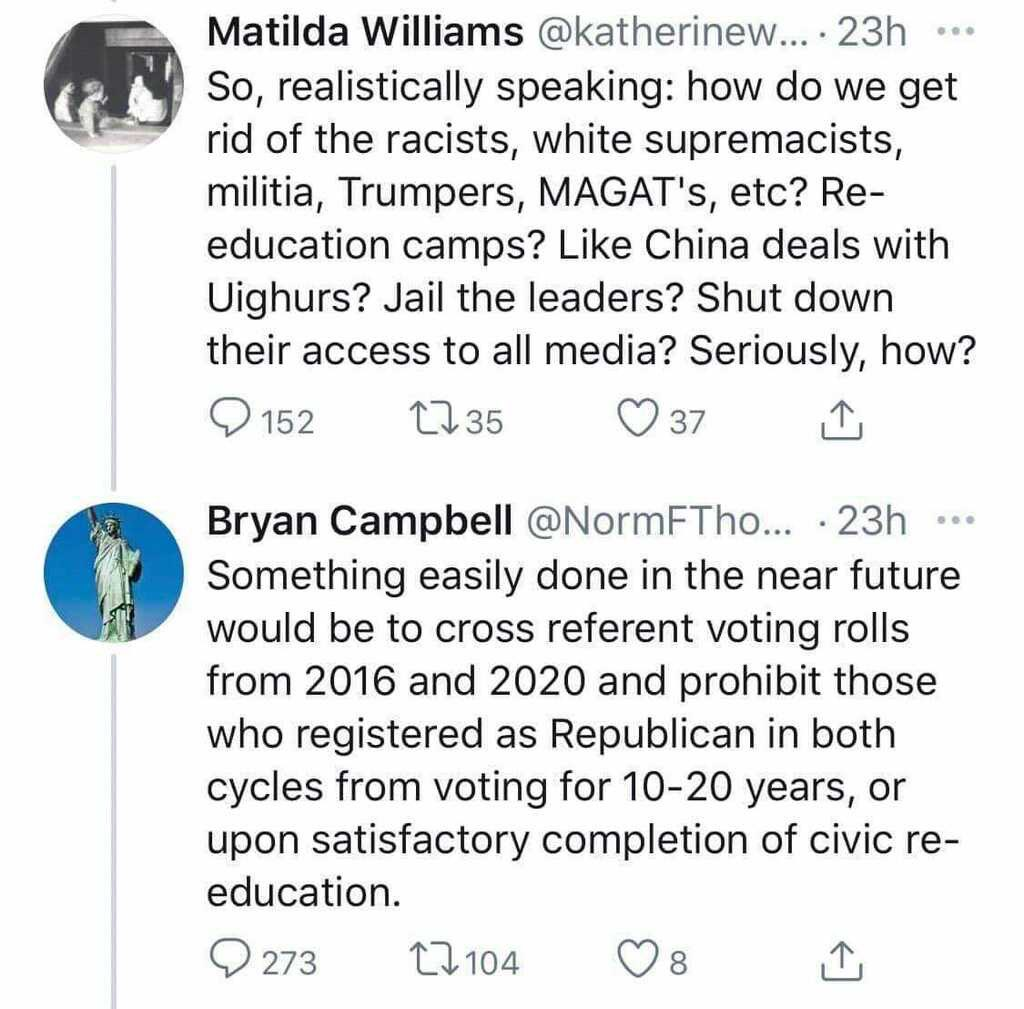Open the 23h timestamp on Bryan's tweet
The image size is (1024, 1009).
coord(872,521)
